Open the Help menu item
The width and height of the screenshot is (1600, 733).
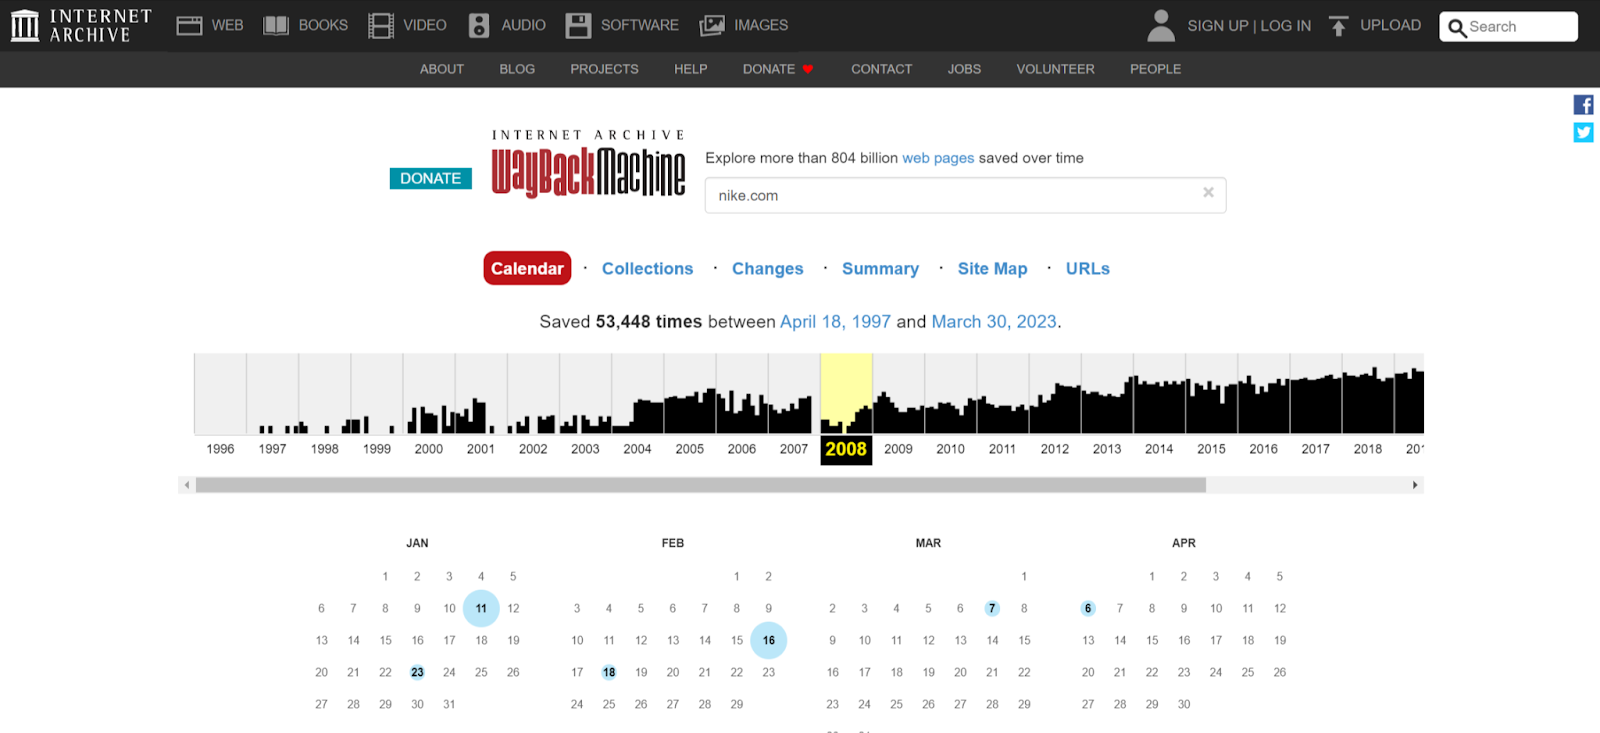point(690,69)
